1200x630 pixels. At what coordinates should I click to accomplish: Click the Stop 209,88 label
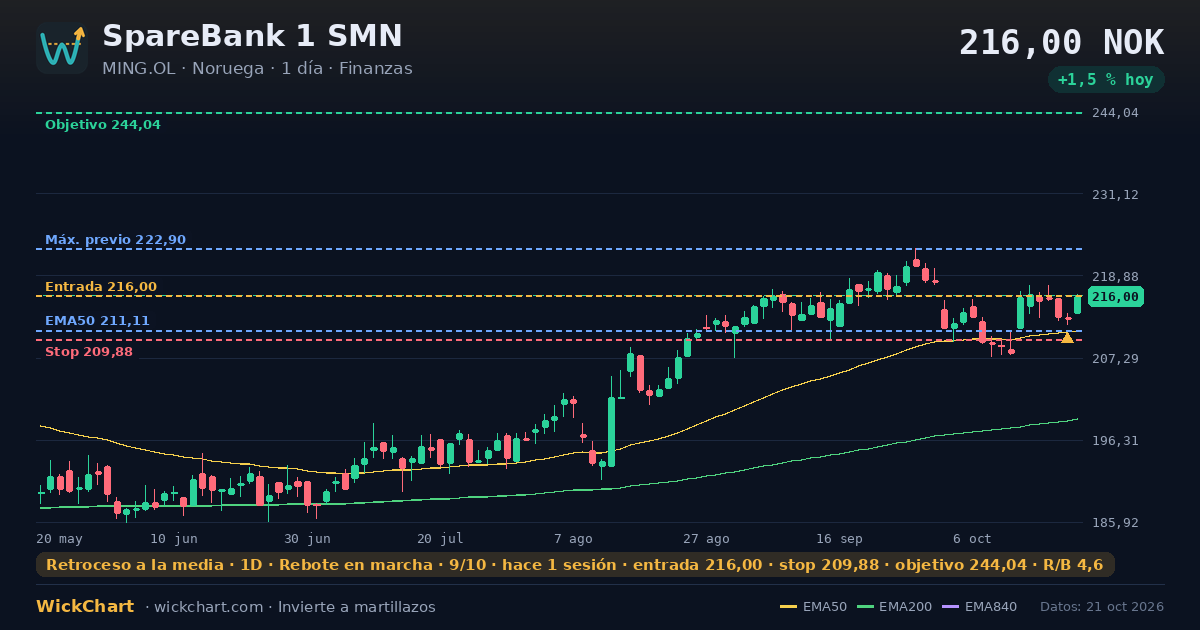pos(89,352)
